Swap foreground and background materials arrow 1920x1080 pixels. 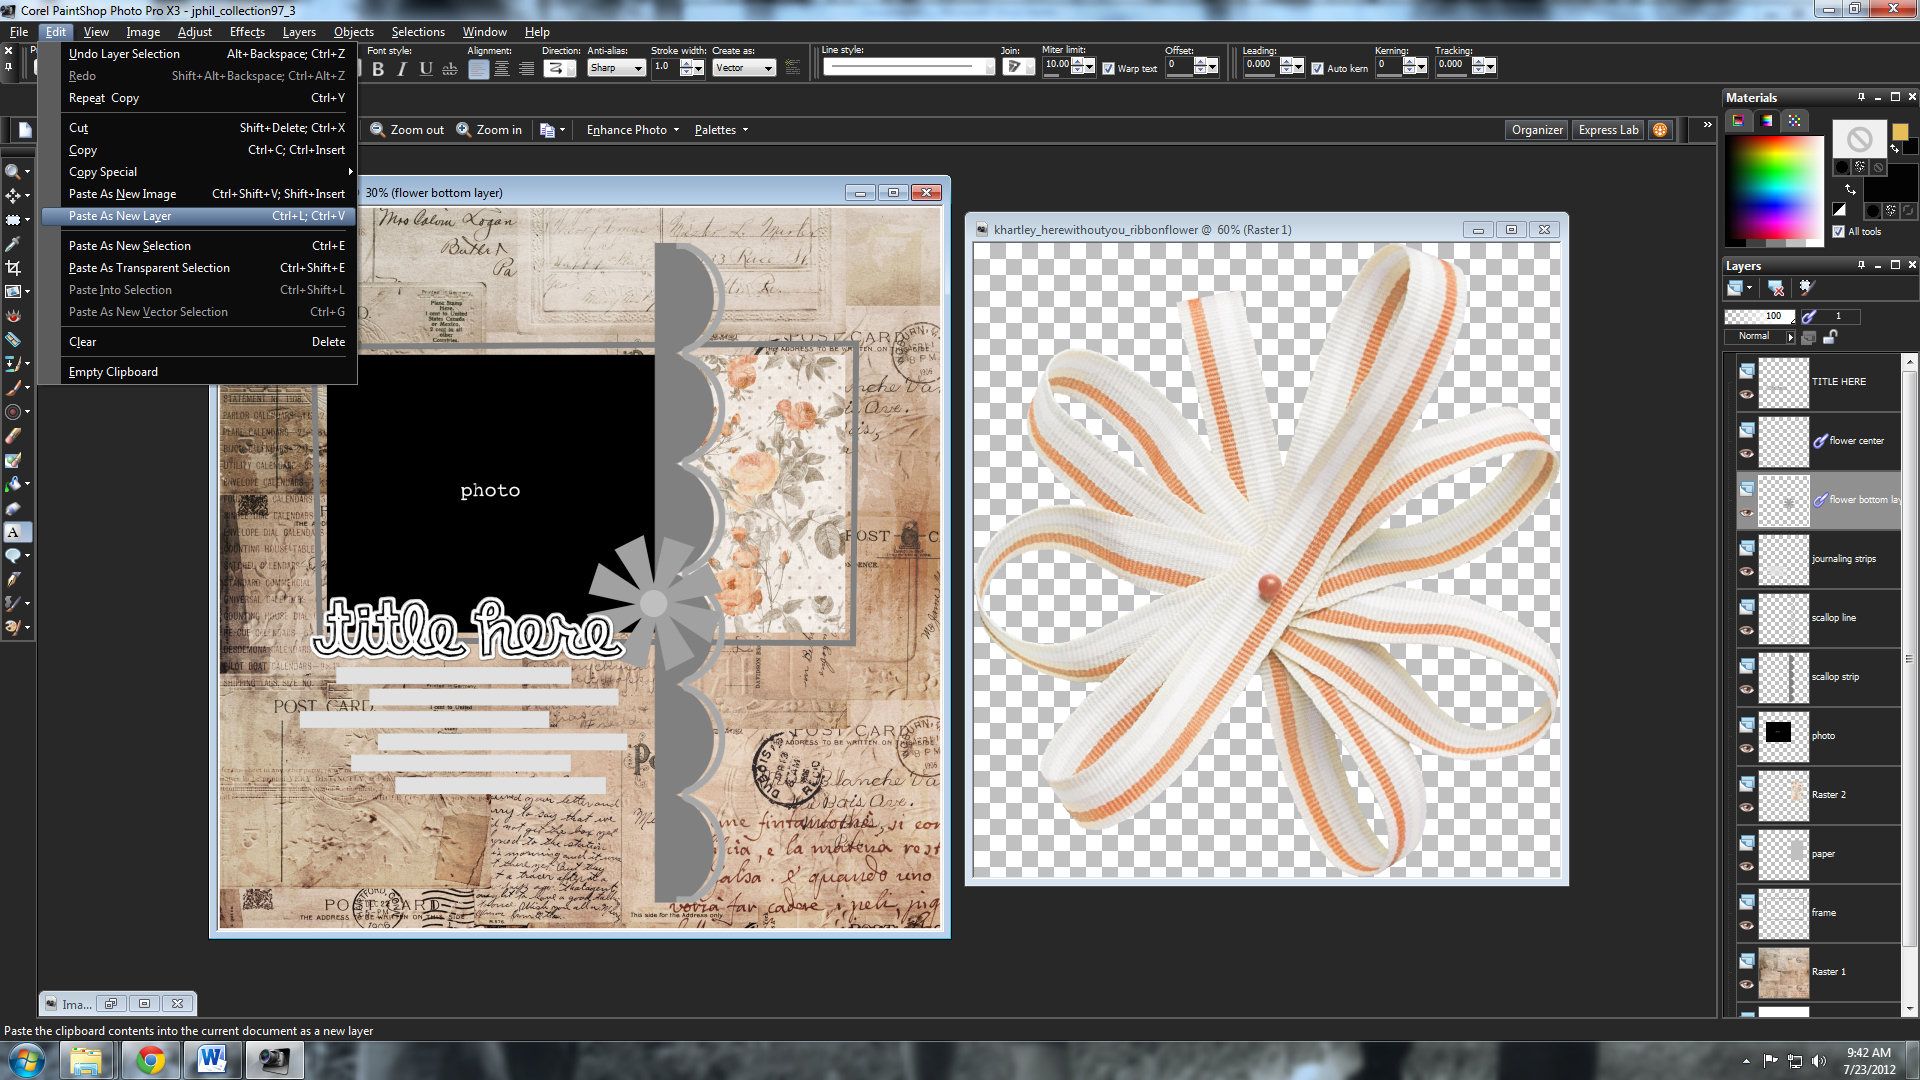tap(1850, 188)
